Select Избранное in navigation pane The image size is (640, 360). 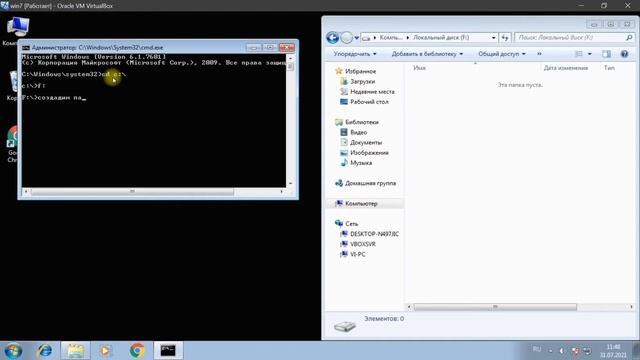(360, 71)
